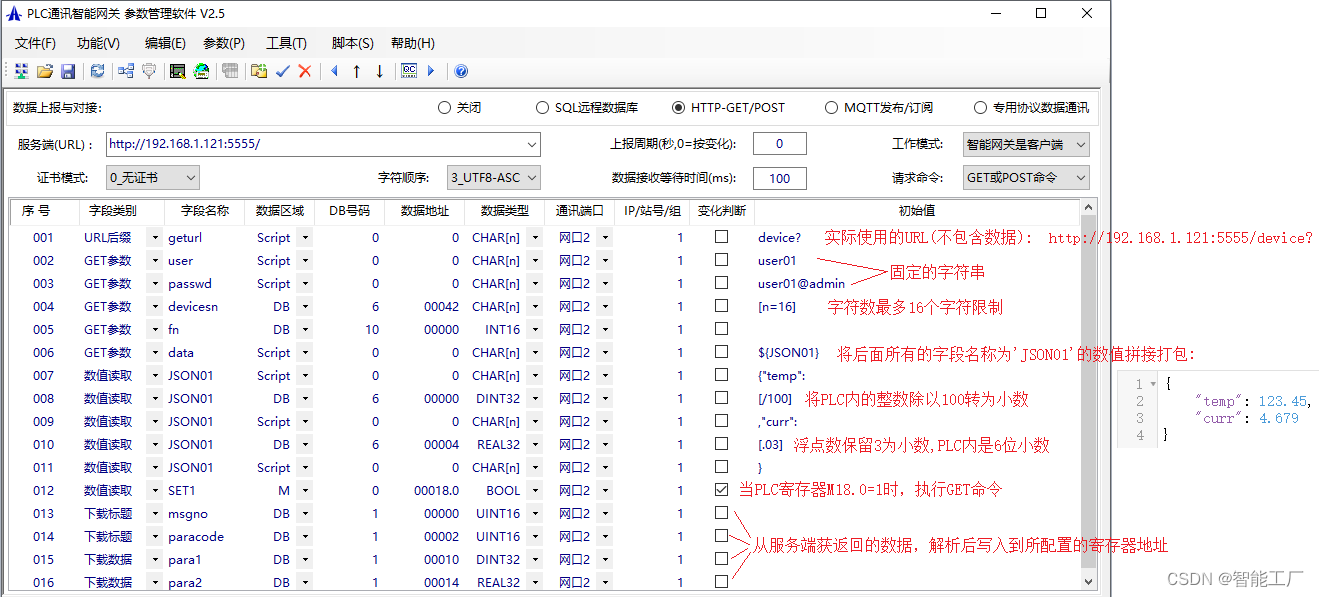This screenshot has height=597, width=1319.
Task: Click the globe download toolbar icon
Action: click(201, 70)
